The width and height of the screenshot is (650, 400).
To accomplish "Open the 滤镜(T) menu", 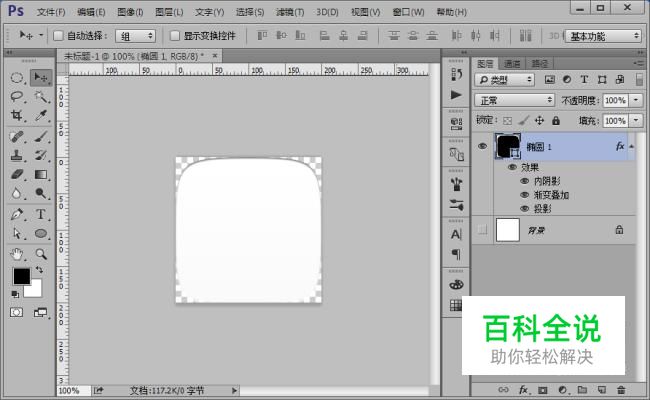I will [x=290, y=12].
